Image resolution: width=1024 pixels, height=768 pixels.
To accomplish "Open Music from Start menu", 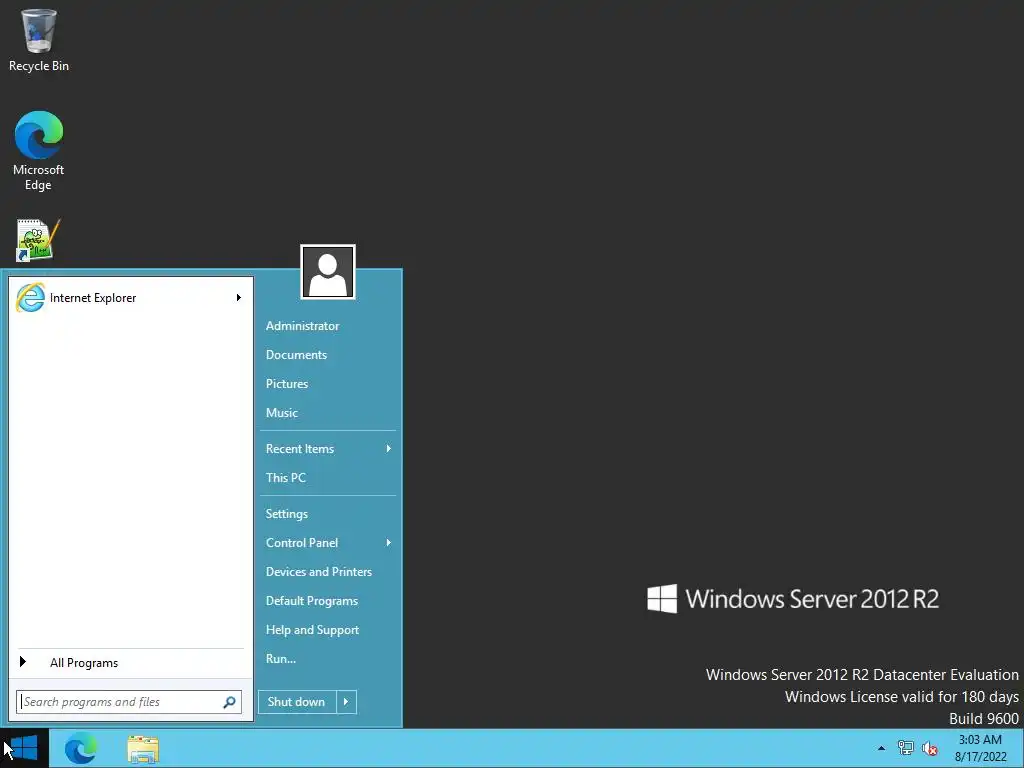I will pyautogui.click(x=281, y=413).
